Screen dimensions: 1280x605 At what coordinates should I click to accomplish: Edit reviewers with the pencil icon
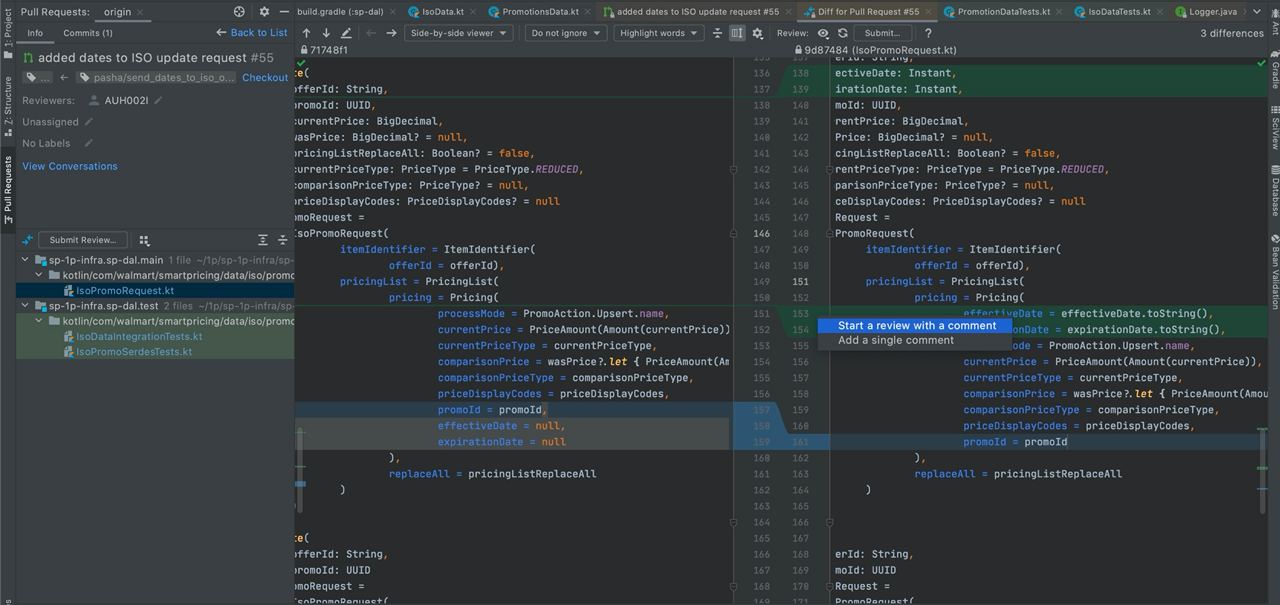(158, 100)
